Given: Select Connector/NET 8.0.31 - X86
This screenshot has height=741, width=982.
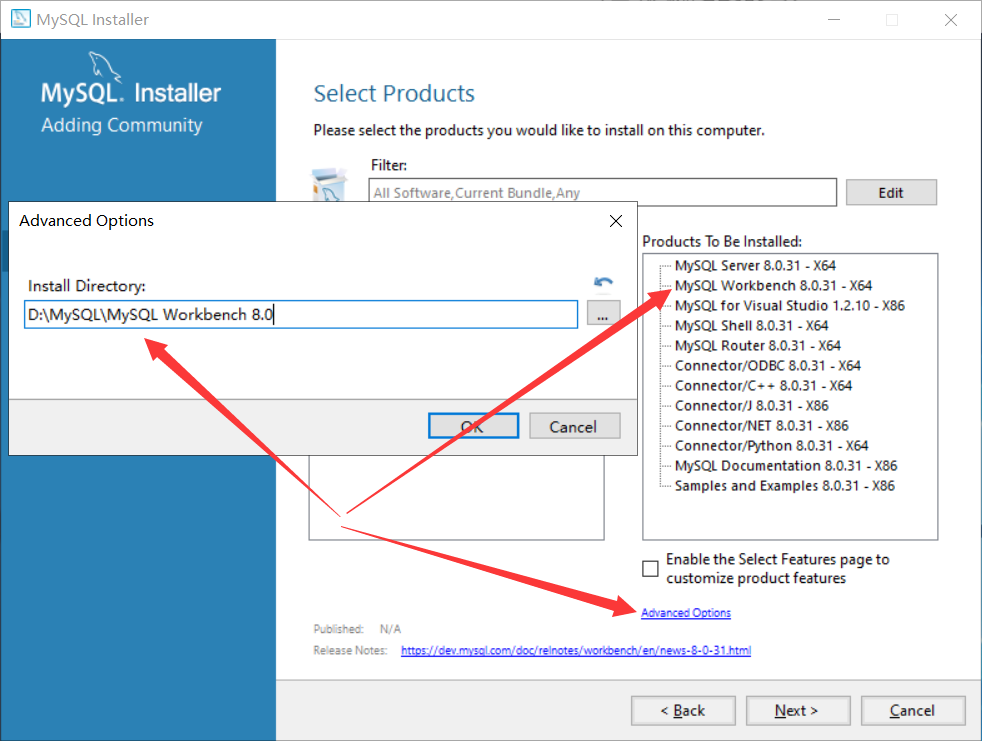Looking at the screenshot, I should click(762, 426).
